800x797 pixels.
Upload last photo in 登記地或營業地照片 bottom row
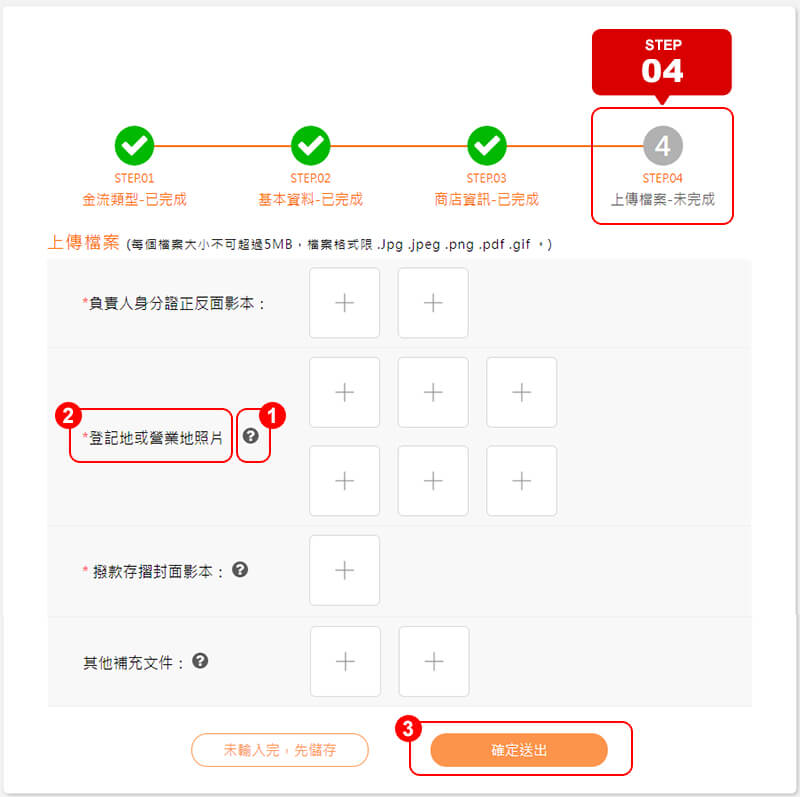pos(521,481)
